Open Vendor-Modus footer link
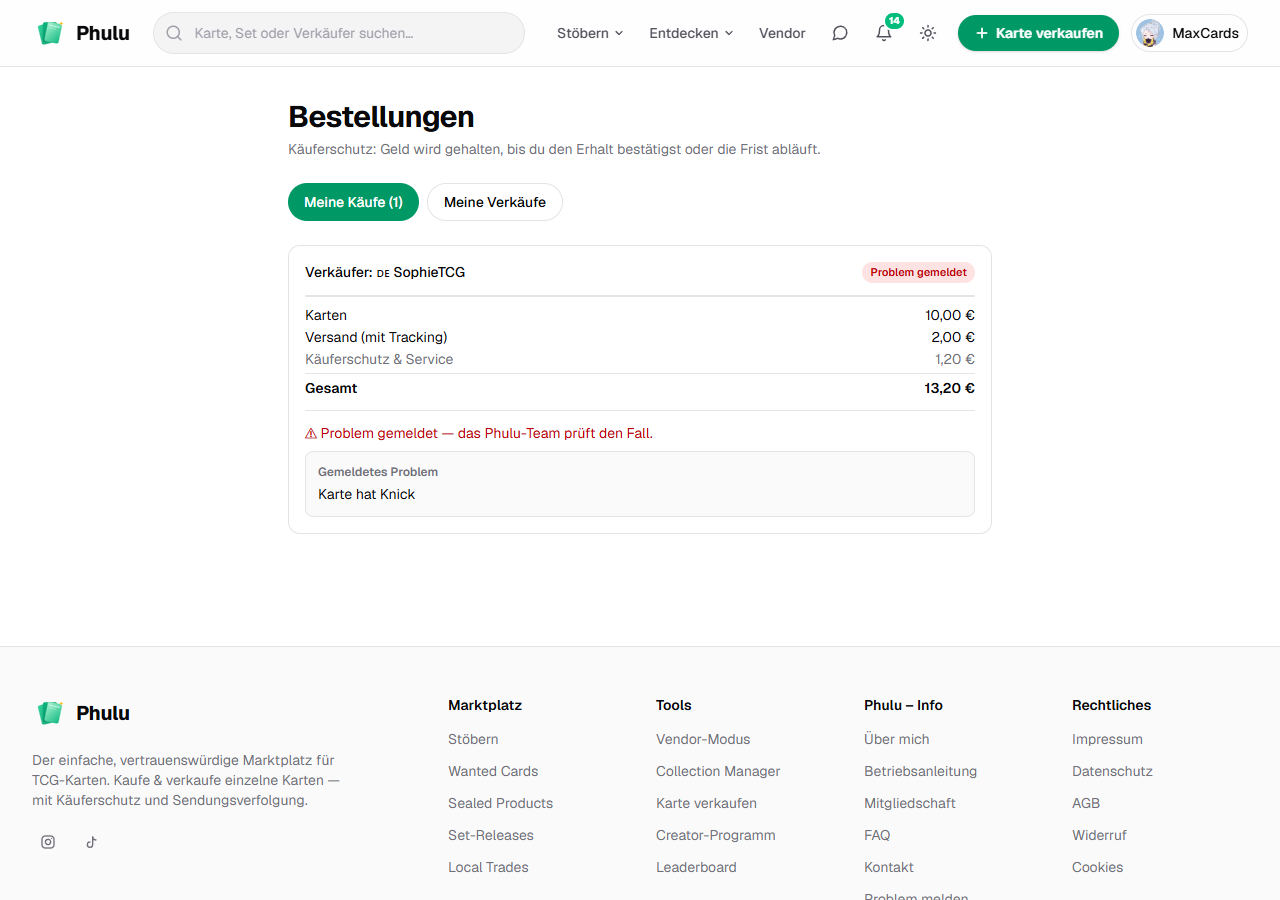 [x=703, y=739]
